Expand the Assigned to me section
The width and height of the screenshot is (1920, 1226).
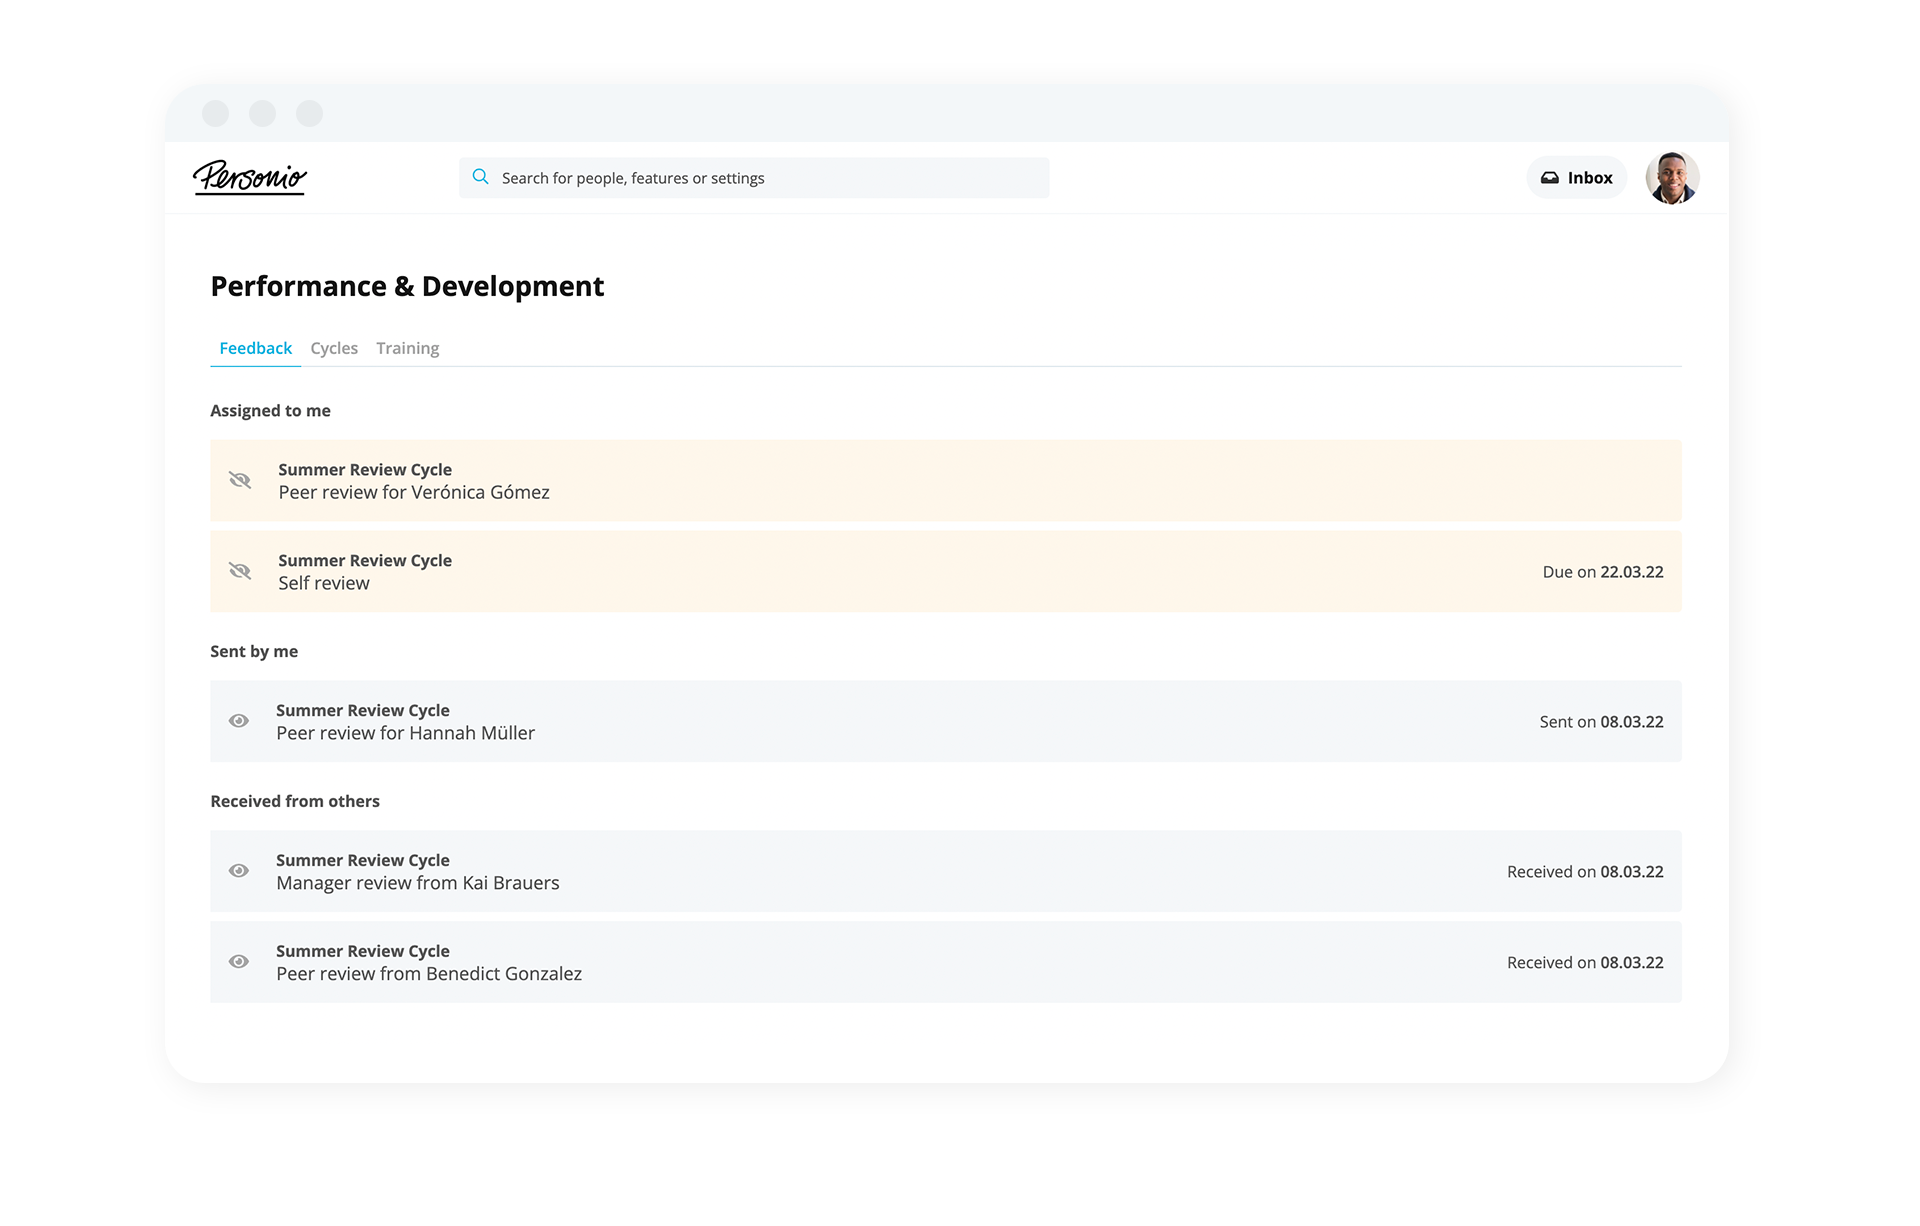270,410
